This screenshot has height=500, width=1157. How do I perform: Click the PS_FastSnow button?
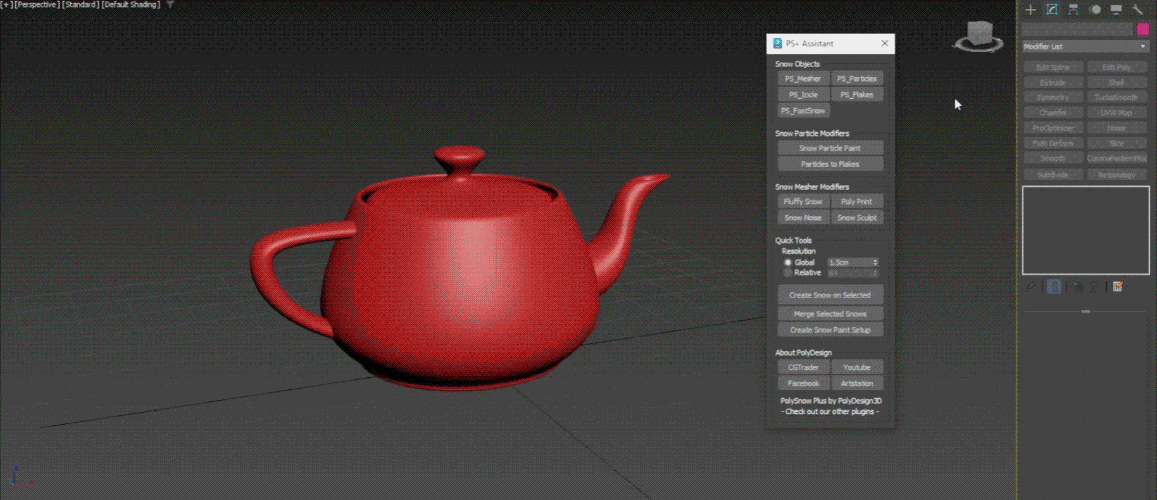pos(804,111)
